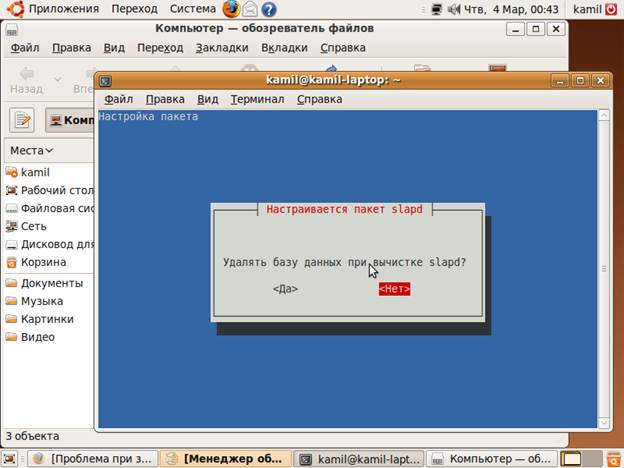Viewport: 624px width, 468px height.
Task: Open the Закладки menu in file browser
Action: click(x=222, y=47)
